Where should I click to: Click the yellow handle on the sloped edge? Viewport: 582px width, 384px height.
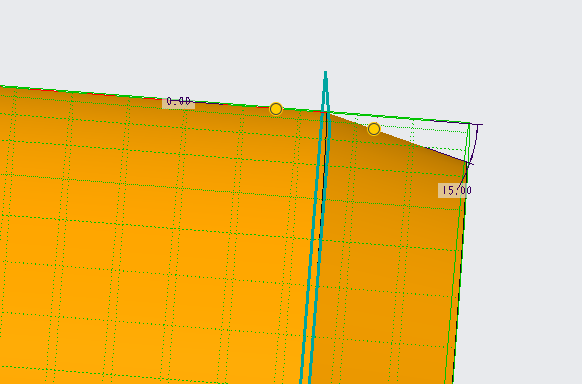(x=374, y=129)
